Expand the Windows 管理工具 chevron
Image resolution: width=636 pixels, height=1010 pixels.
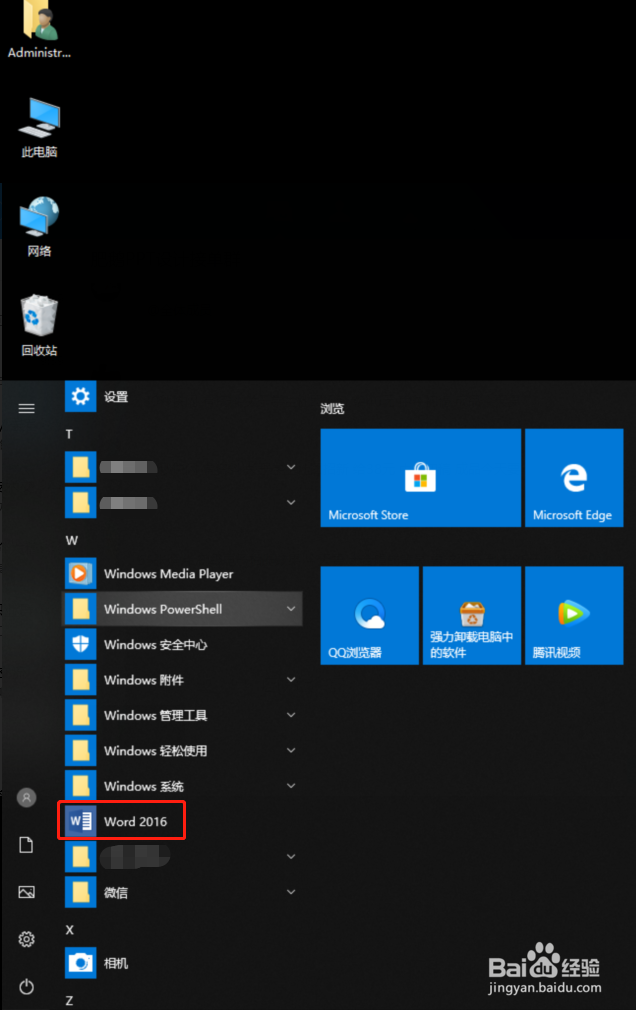(291, 715)
